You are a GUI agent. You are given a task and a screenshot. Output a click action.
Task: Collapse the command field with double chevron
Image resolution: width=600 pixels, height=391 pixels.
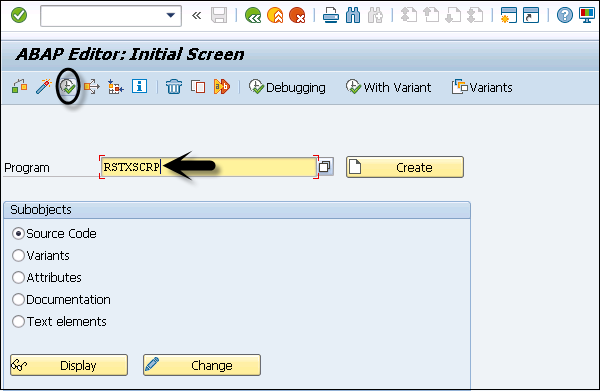(196, 16)
